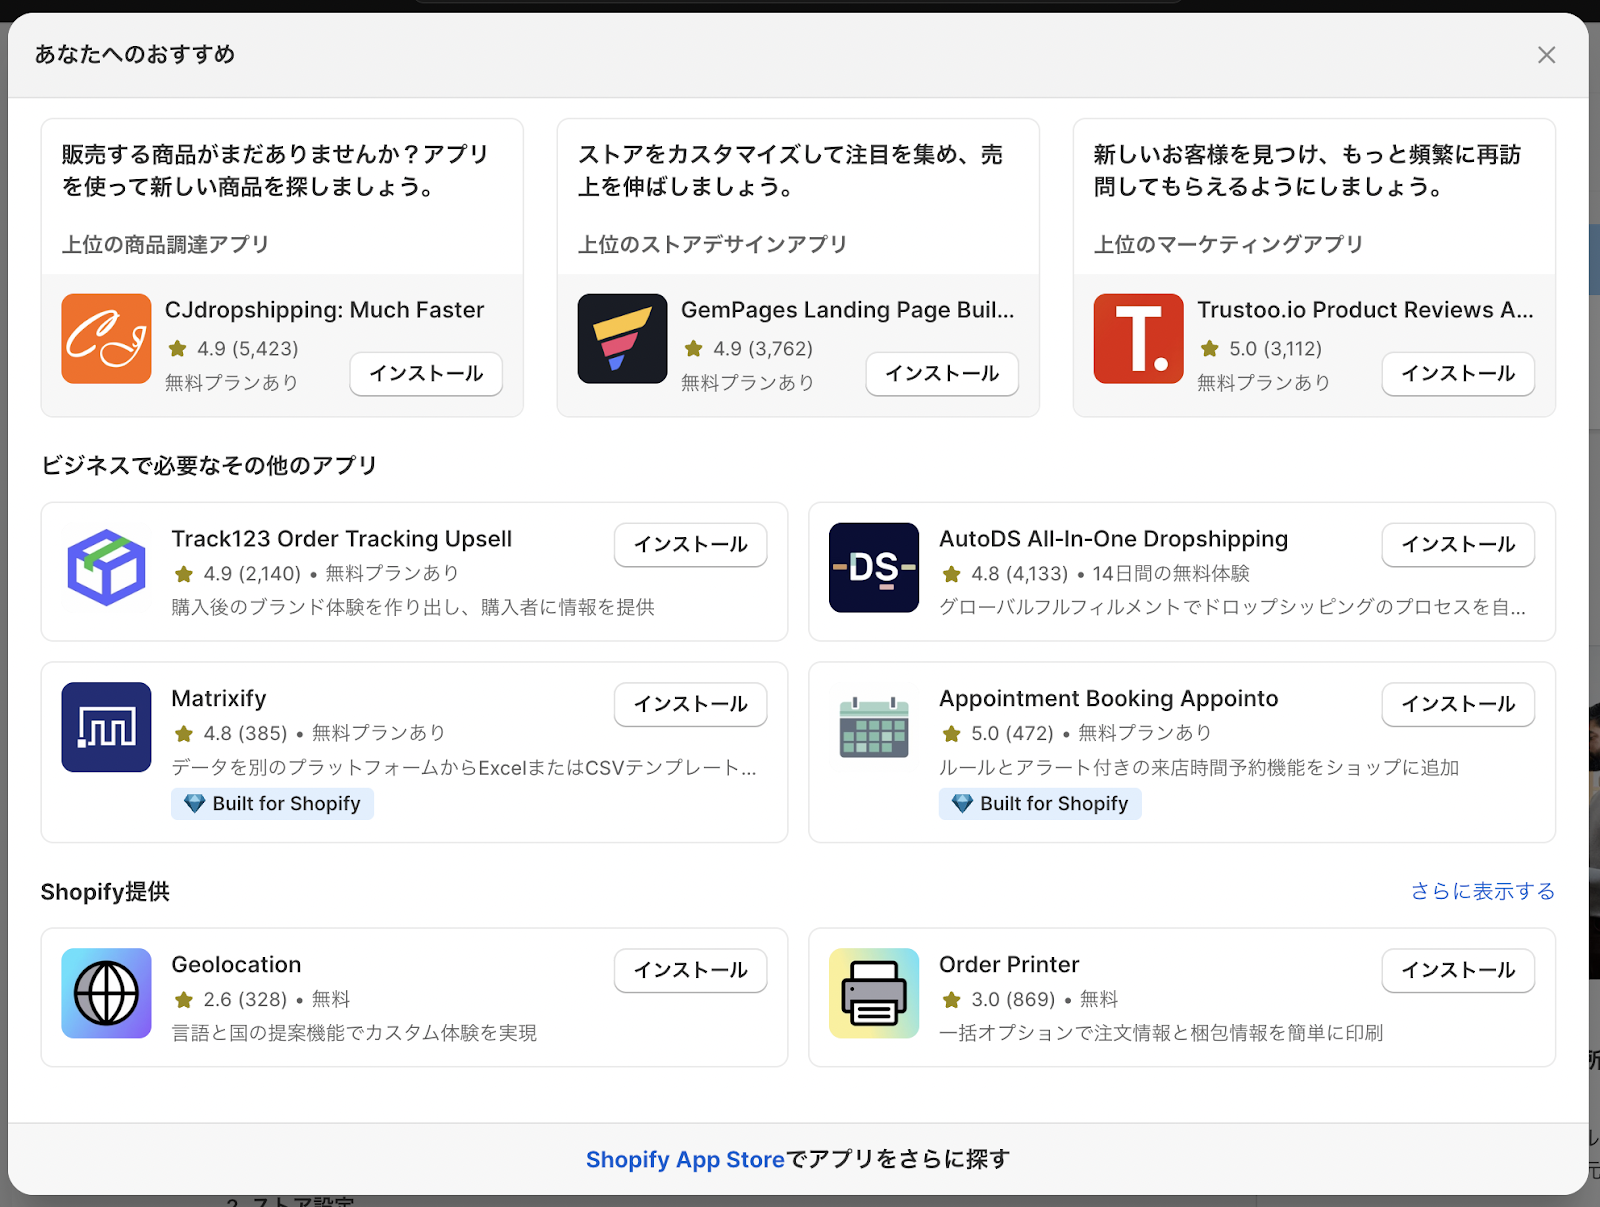Open the Geolocation title

[x=236, y=965]
